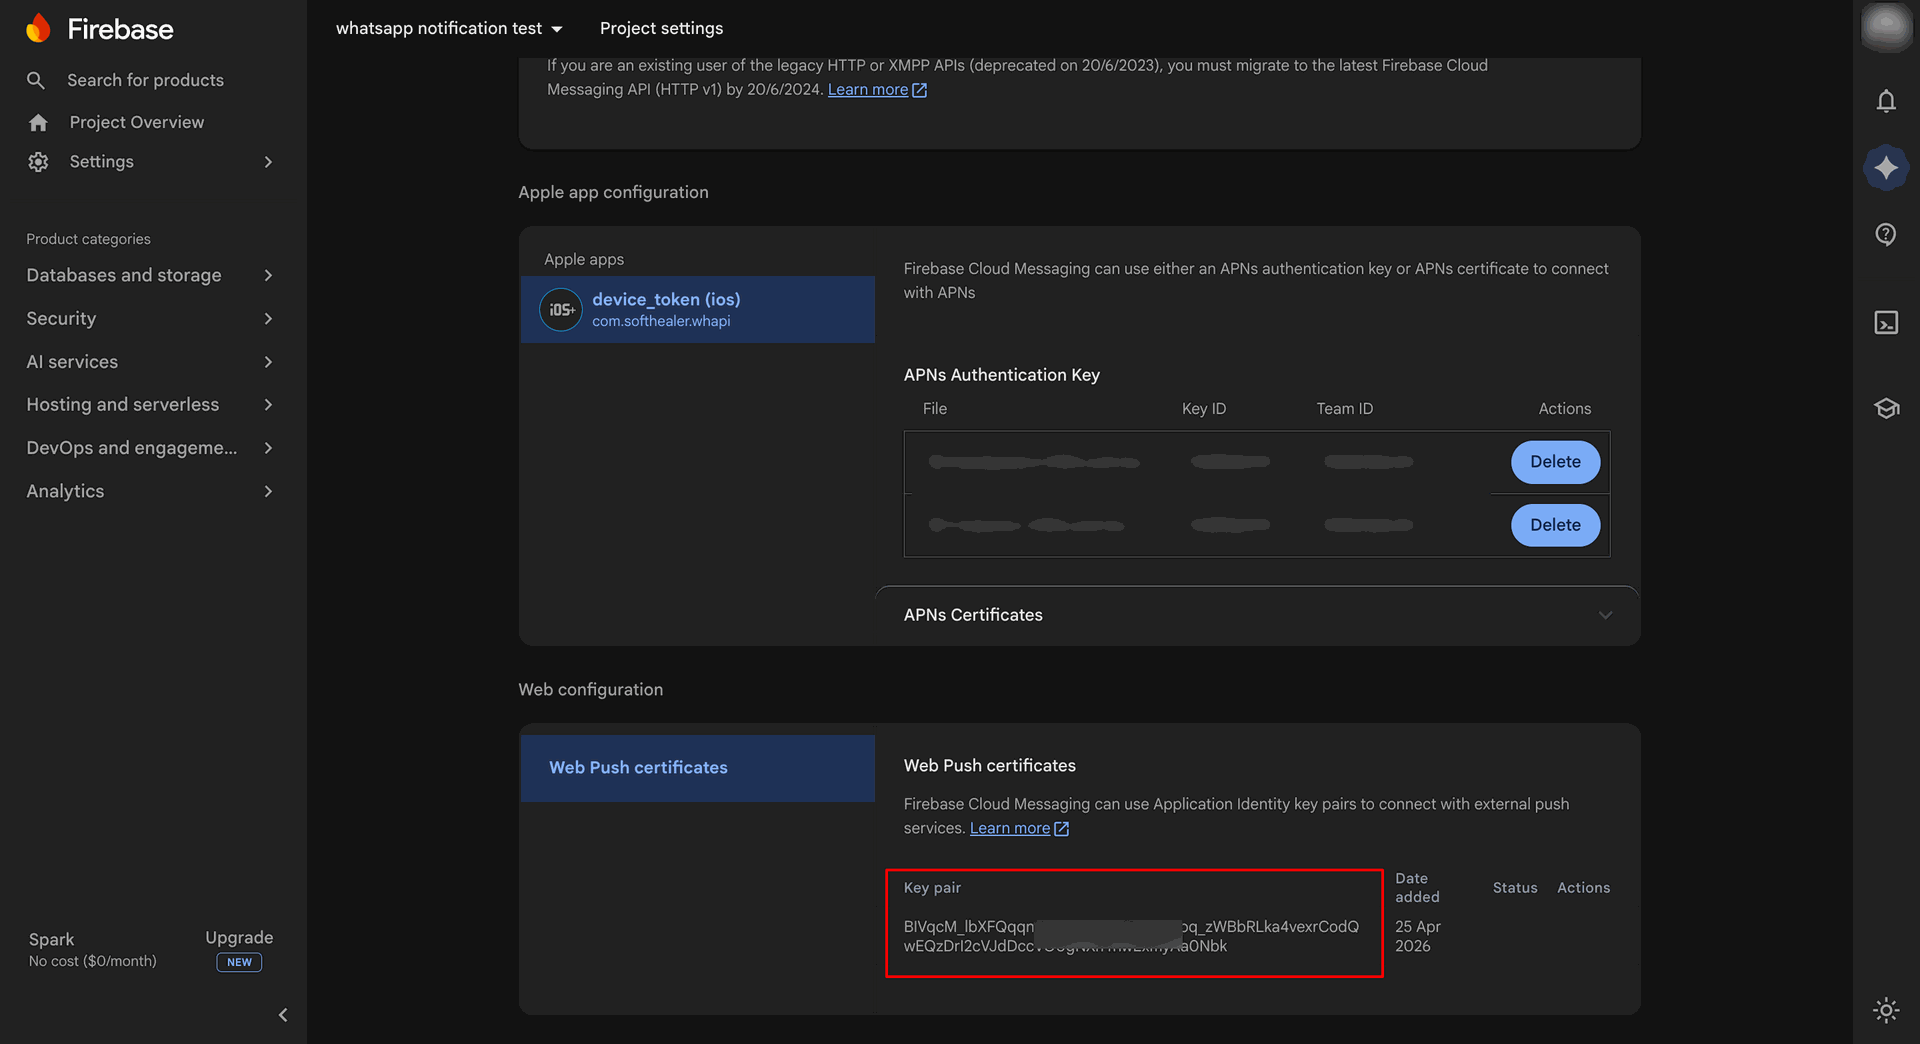Open the user account avatar
This screenshot has height=1044, width=1920.
pyautogui.click(x=1886, y=27)
